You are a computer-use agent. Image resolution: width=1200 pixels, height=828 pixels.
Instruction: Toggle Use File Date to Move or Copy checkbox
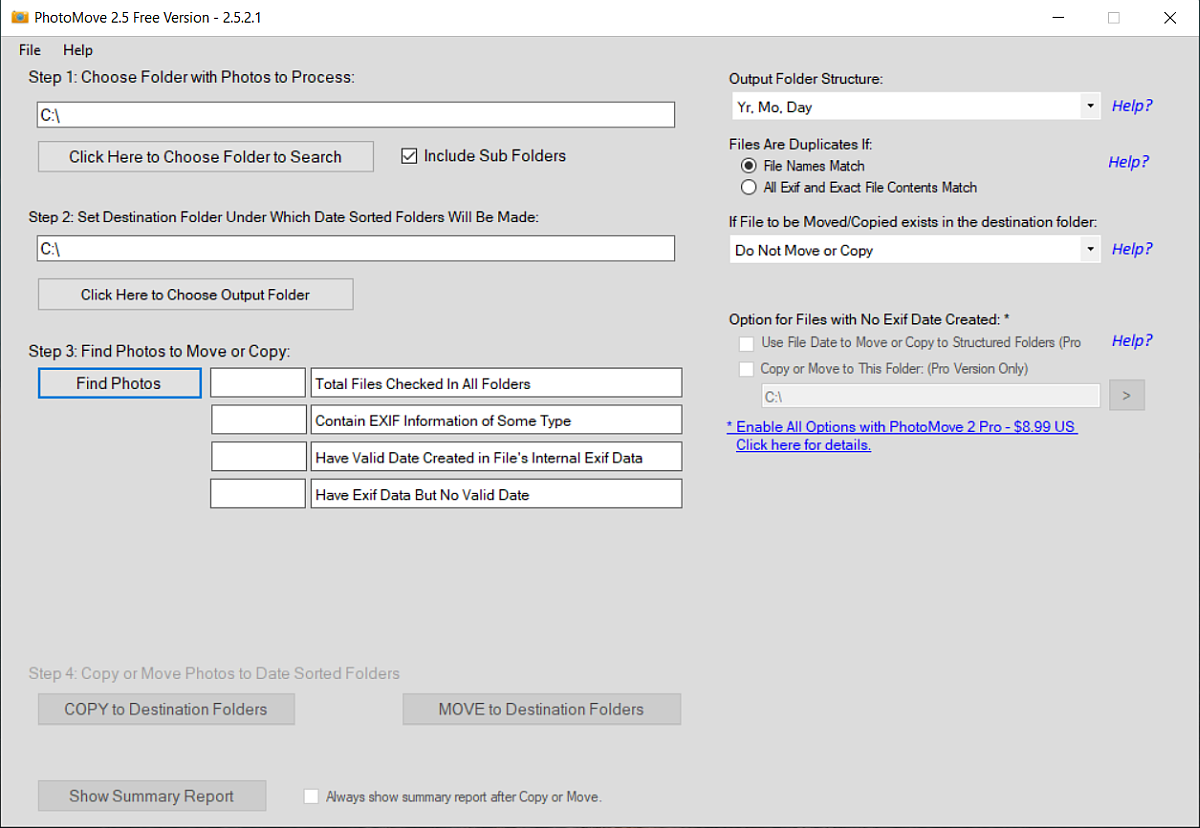click(x=746, y=343)
